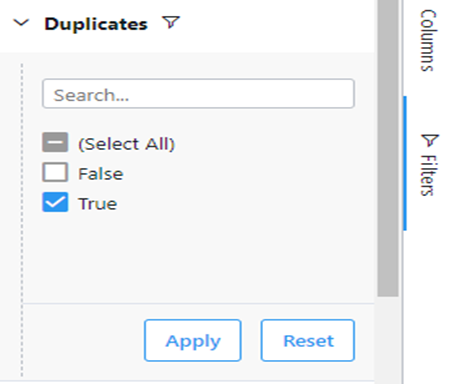The height and width of the screenshot is (384, 452).
Task: Collapse the Duplicates filter group chevron
Action: point(21,23)
